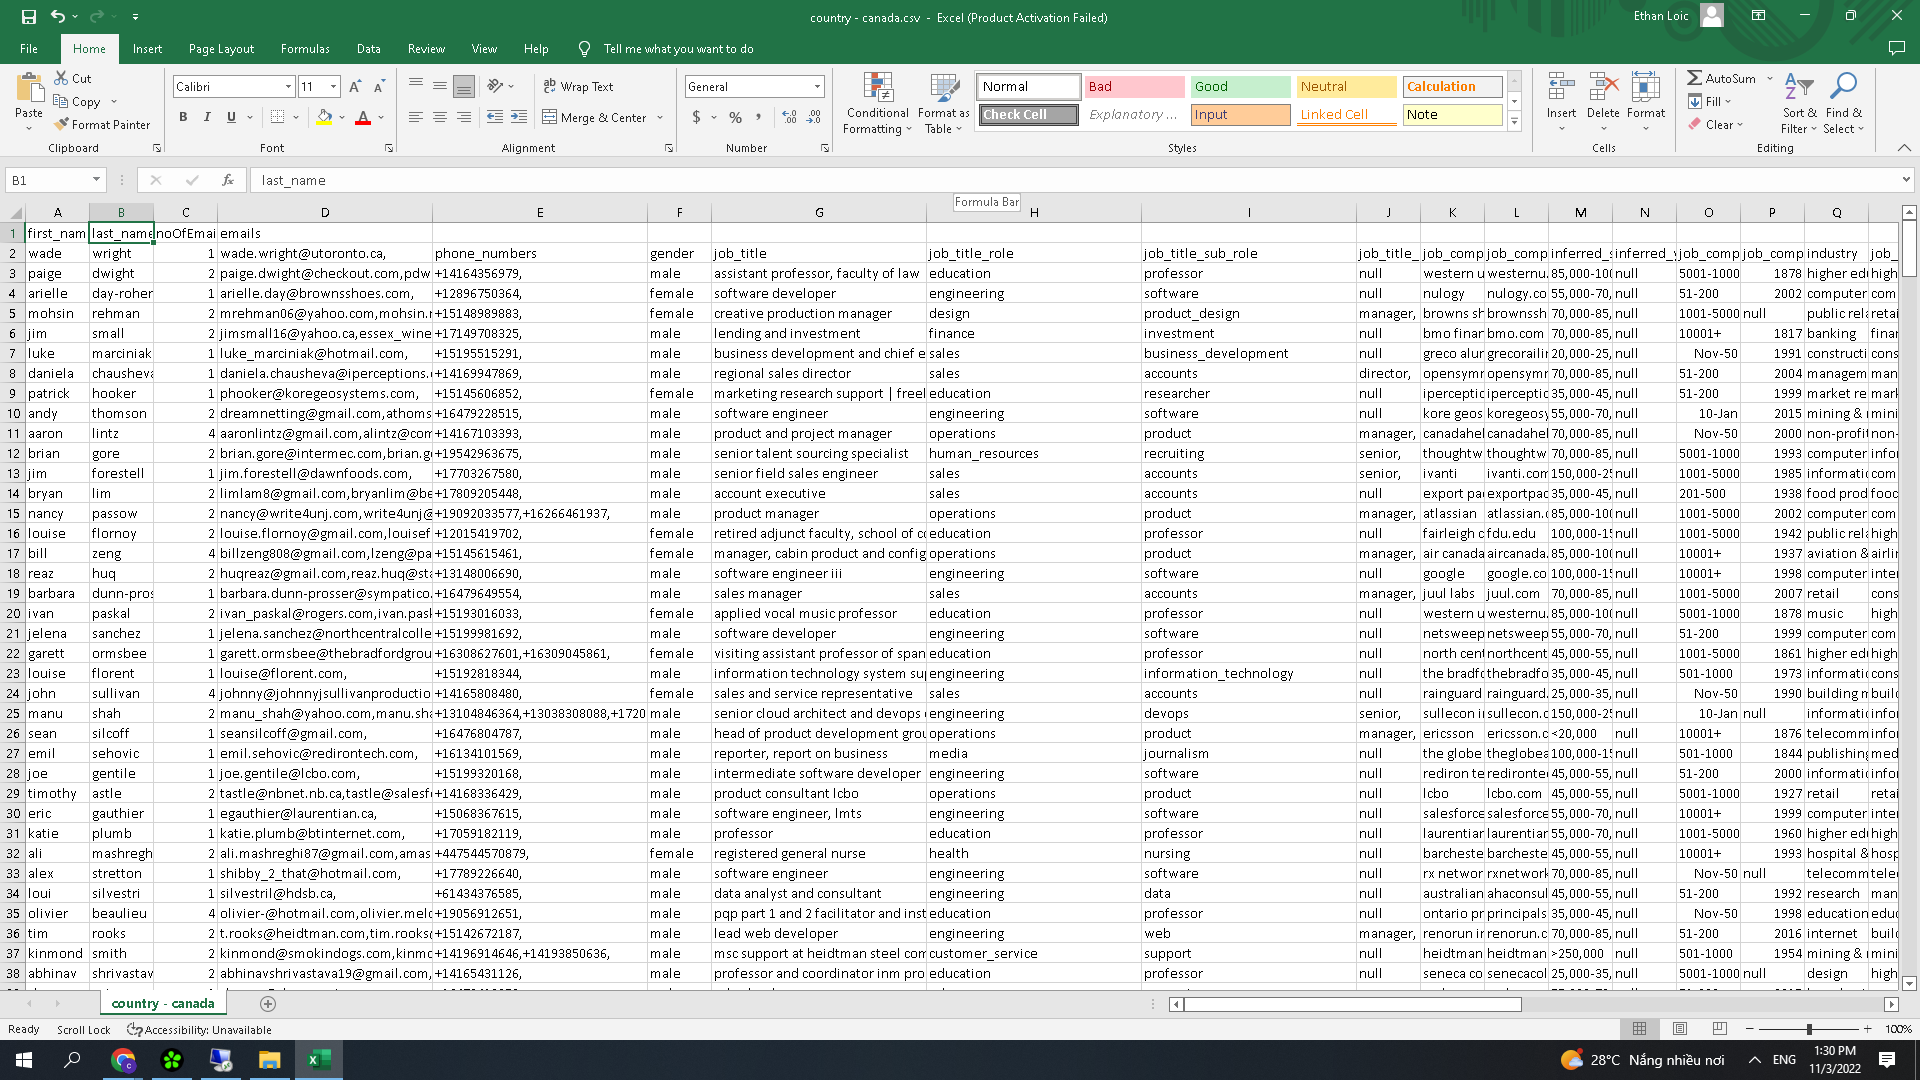Open Find & Select magnifier
This screenshot has width=1920, height=1080.
[x=1843, y=103]
